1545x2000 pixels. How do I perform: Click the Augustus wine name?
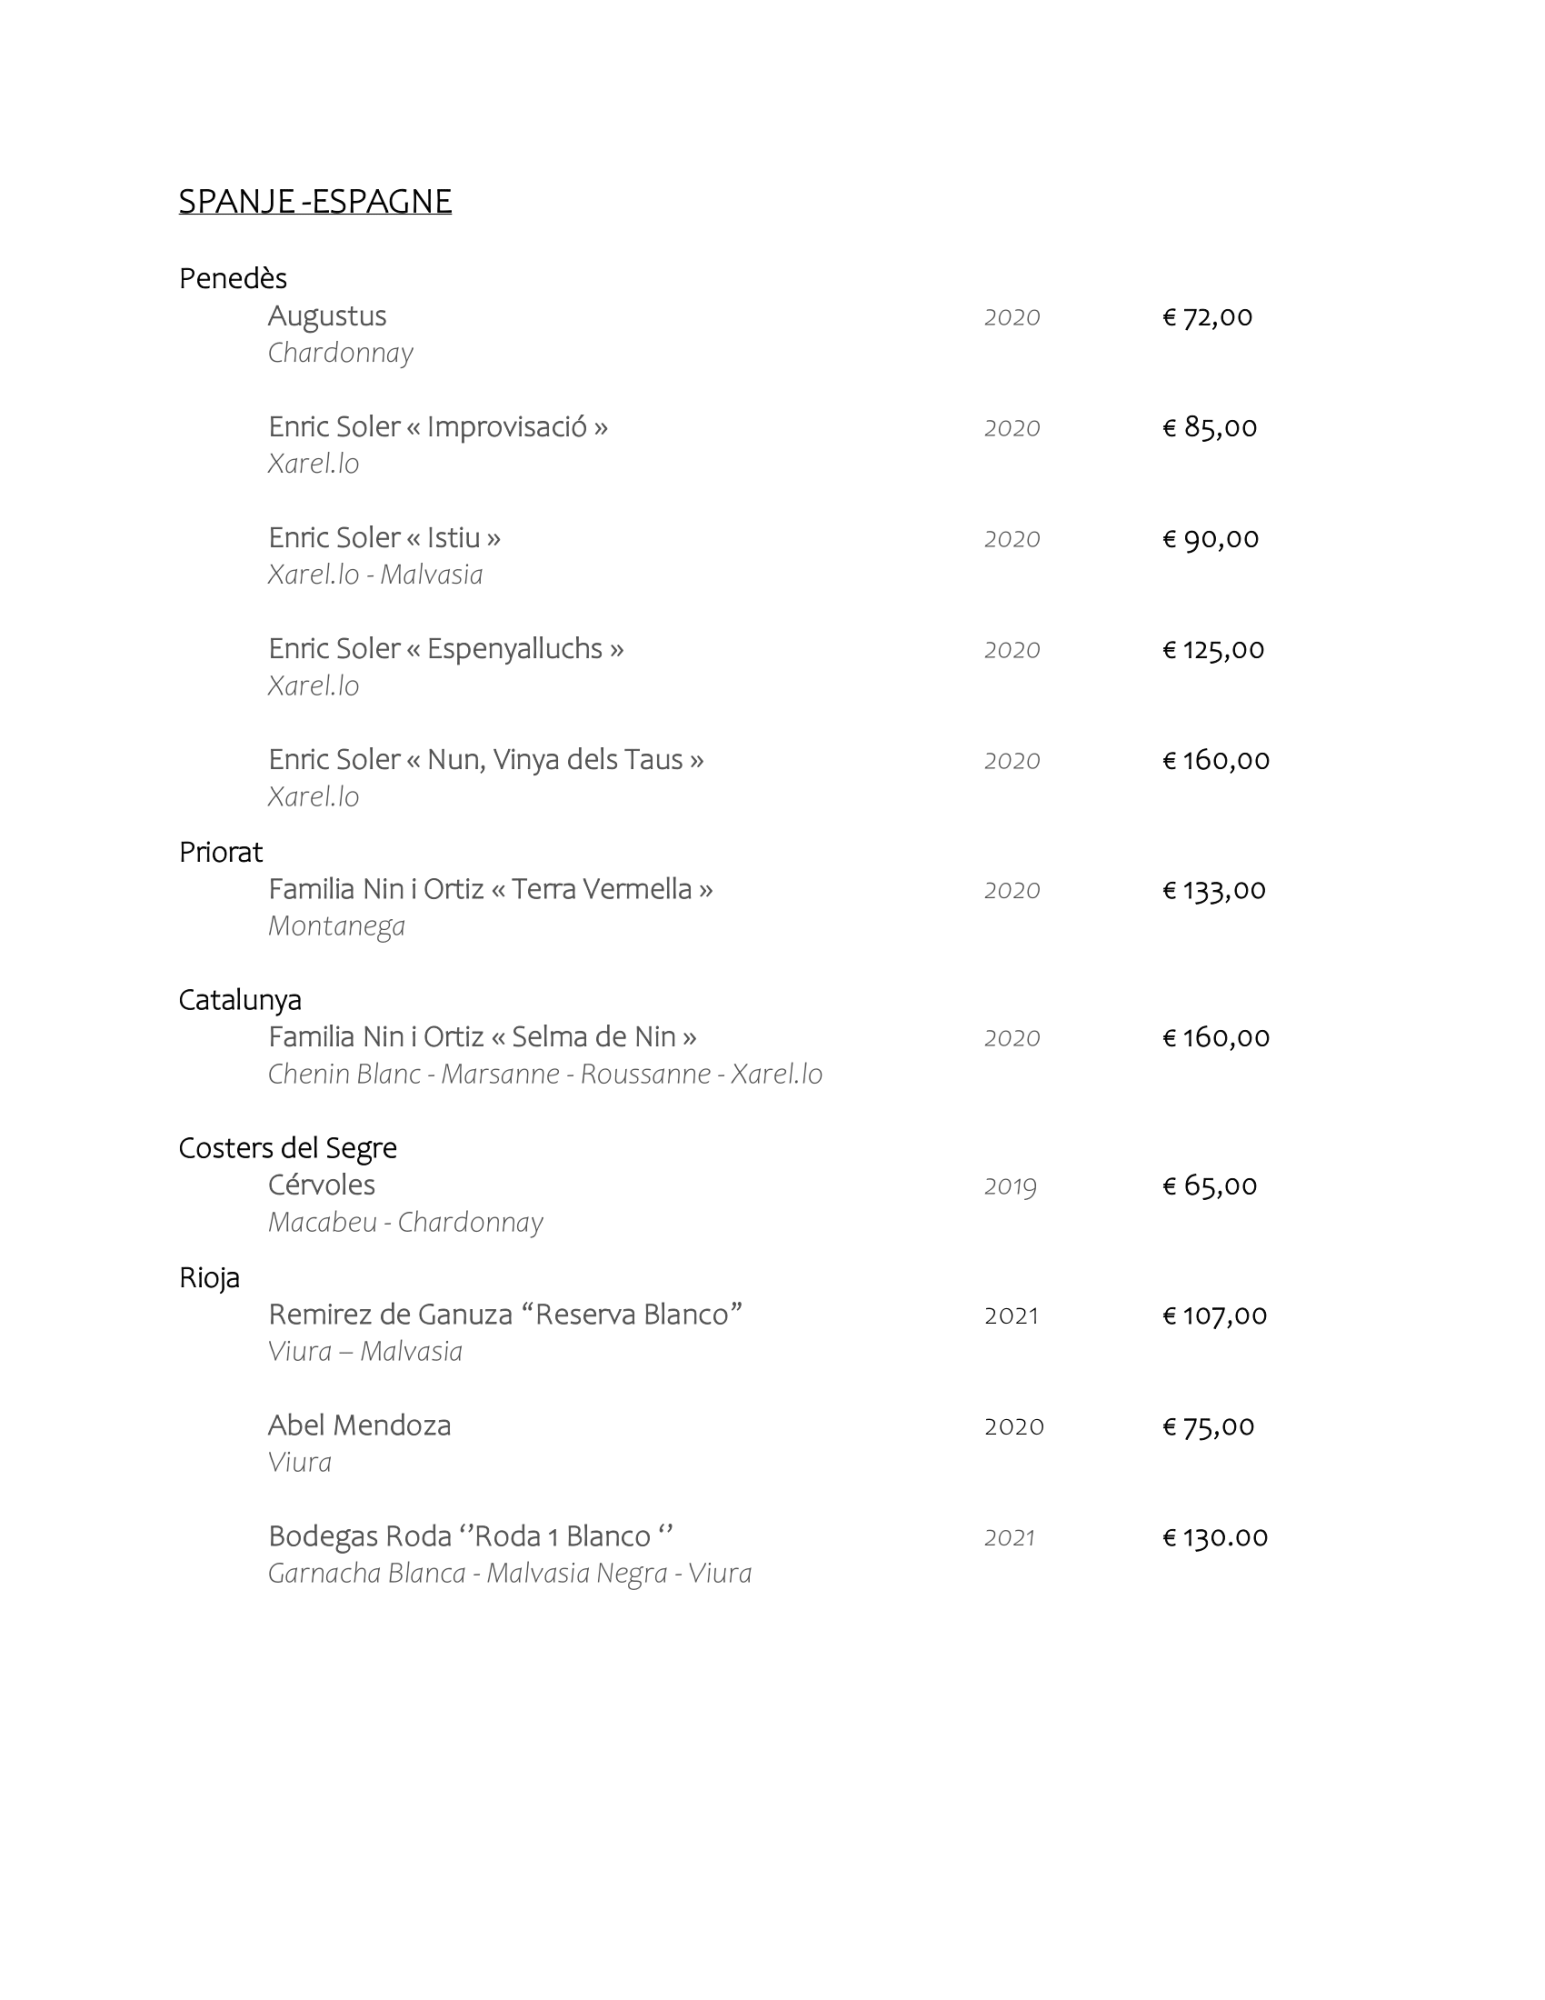pyautogui.click(x=327, y=316)
